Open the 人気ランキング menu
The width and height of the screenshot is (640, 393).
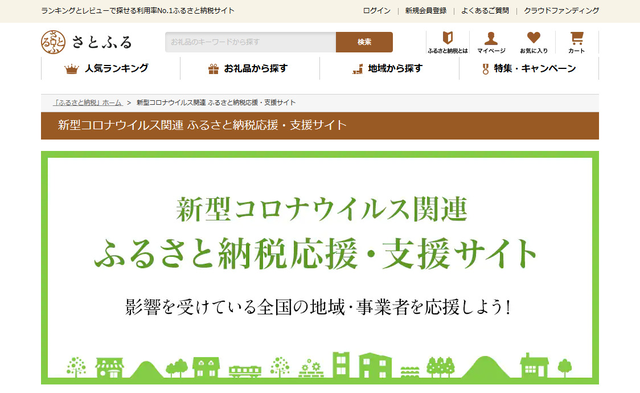[x=111, y=69]
